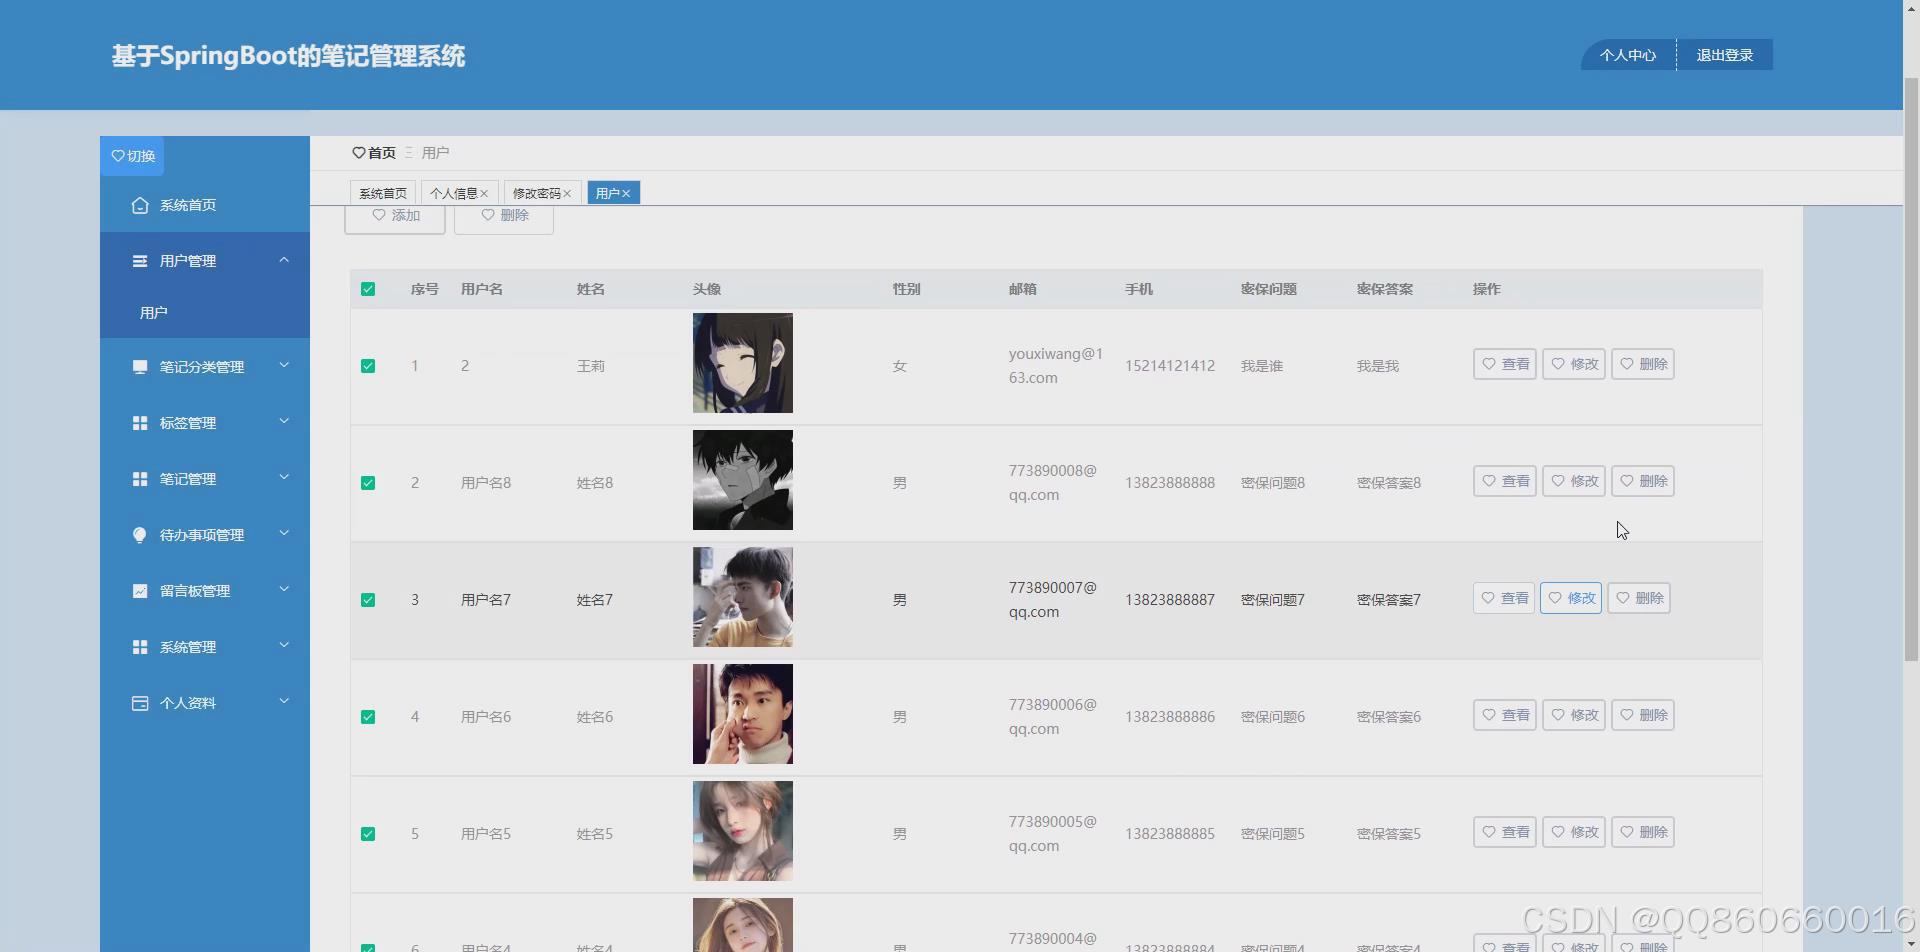Click 删除 for 用户名5

[x=1643, y=832]
